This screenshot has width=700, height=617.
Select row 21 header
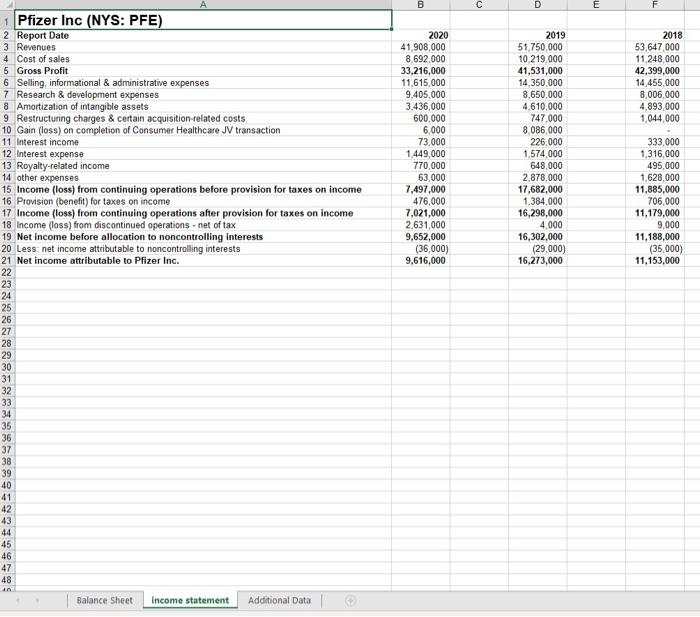tap(7, 261)
